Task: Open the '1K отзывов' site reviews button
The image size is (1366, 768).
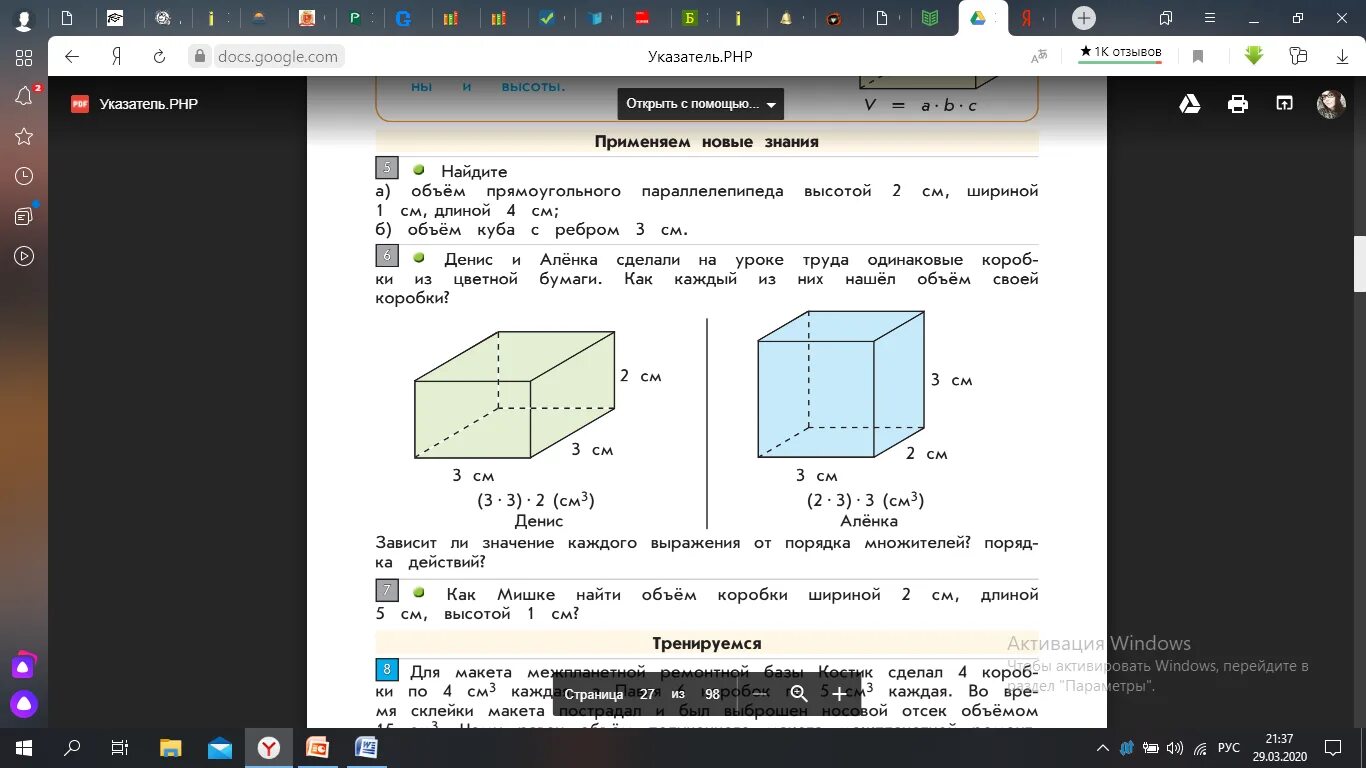Action: (x=1120, y=52)
